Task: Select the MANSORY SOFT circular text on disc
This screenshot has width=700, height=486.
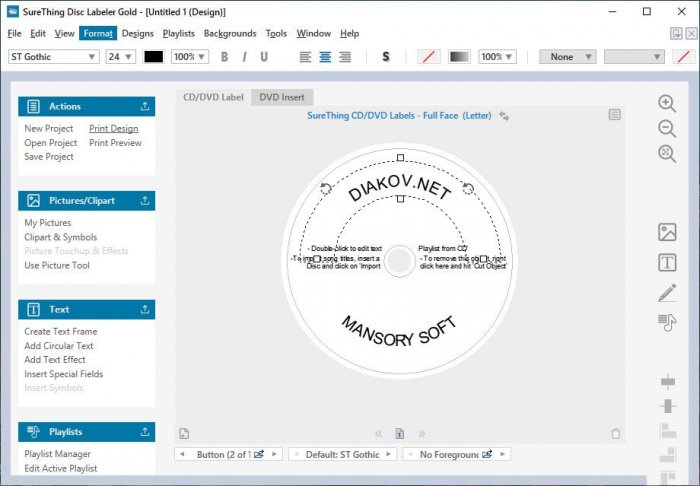Action: pyautogui.click(x=399, y=331)
